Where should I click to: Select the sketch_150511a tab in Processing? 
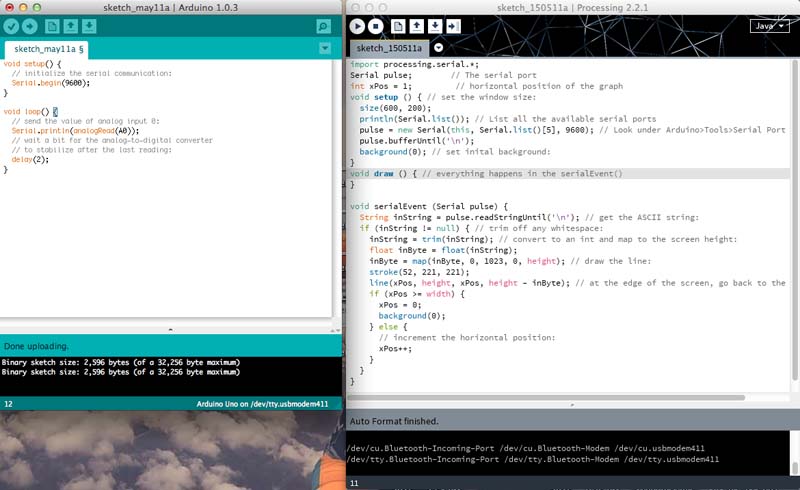(x=389, y=48)
